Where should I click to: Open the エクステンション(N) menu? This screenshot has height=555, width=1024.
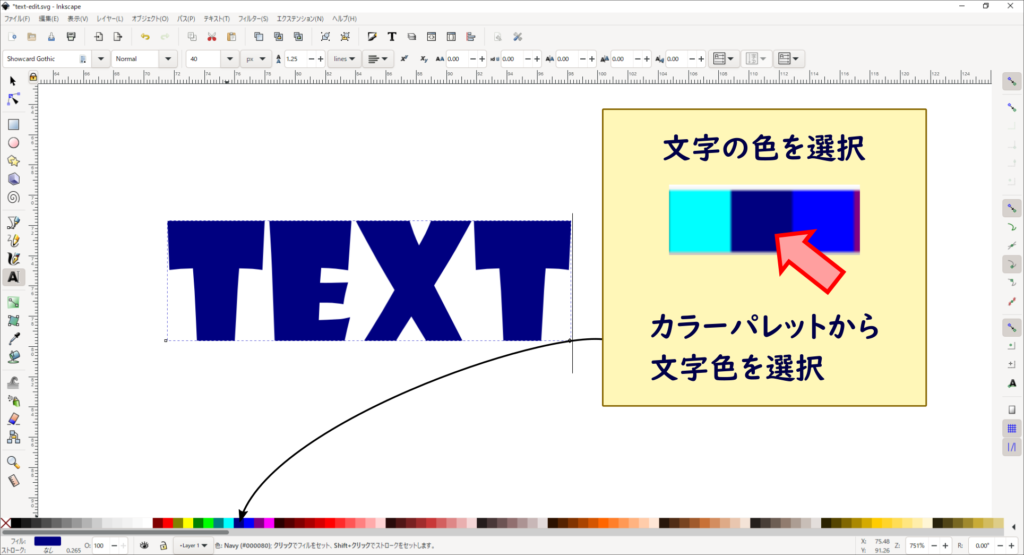point(300,19)
